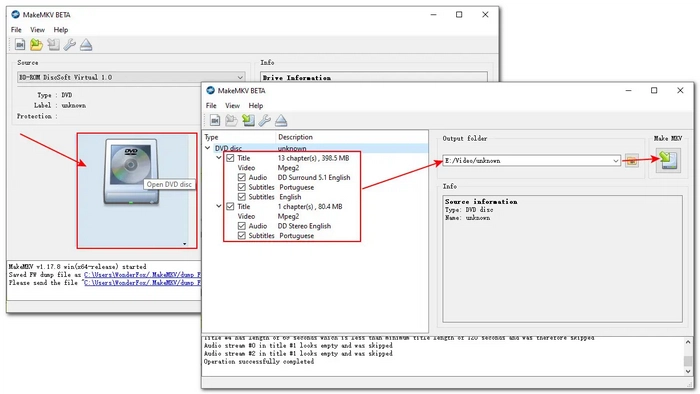Screen dimensions: 700x394
Task: Open Help menu in front window
Action: coord(256,106)
